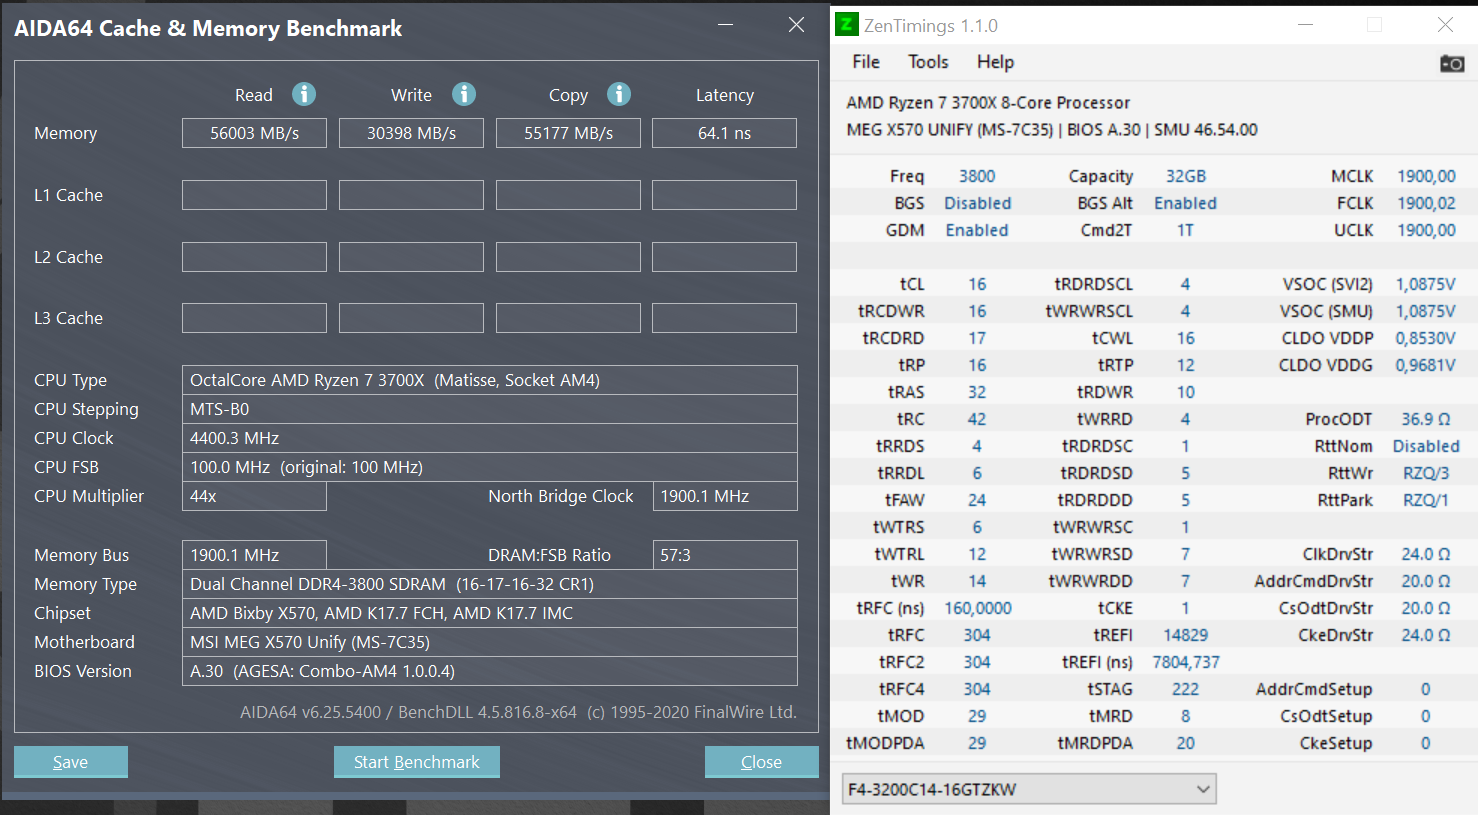The image size is (1478, 815).
Task: Click the Capacity value 32GB
Action: (1185, 176)
